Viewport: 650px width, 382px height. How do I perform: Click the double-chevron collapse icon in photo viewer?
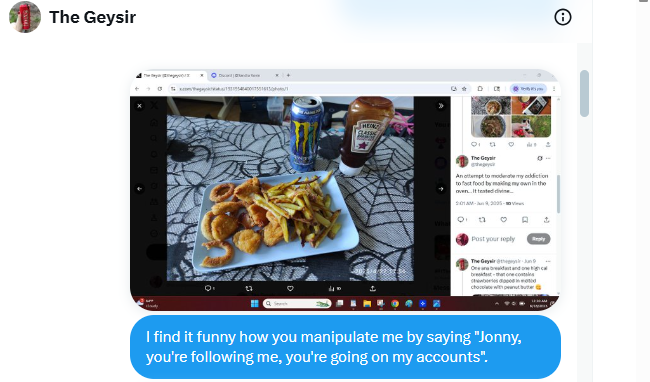441,106
